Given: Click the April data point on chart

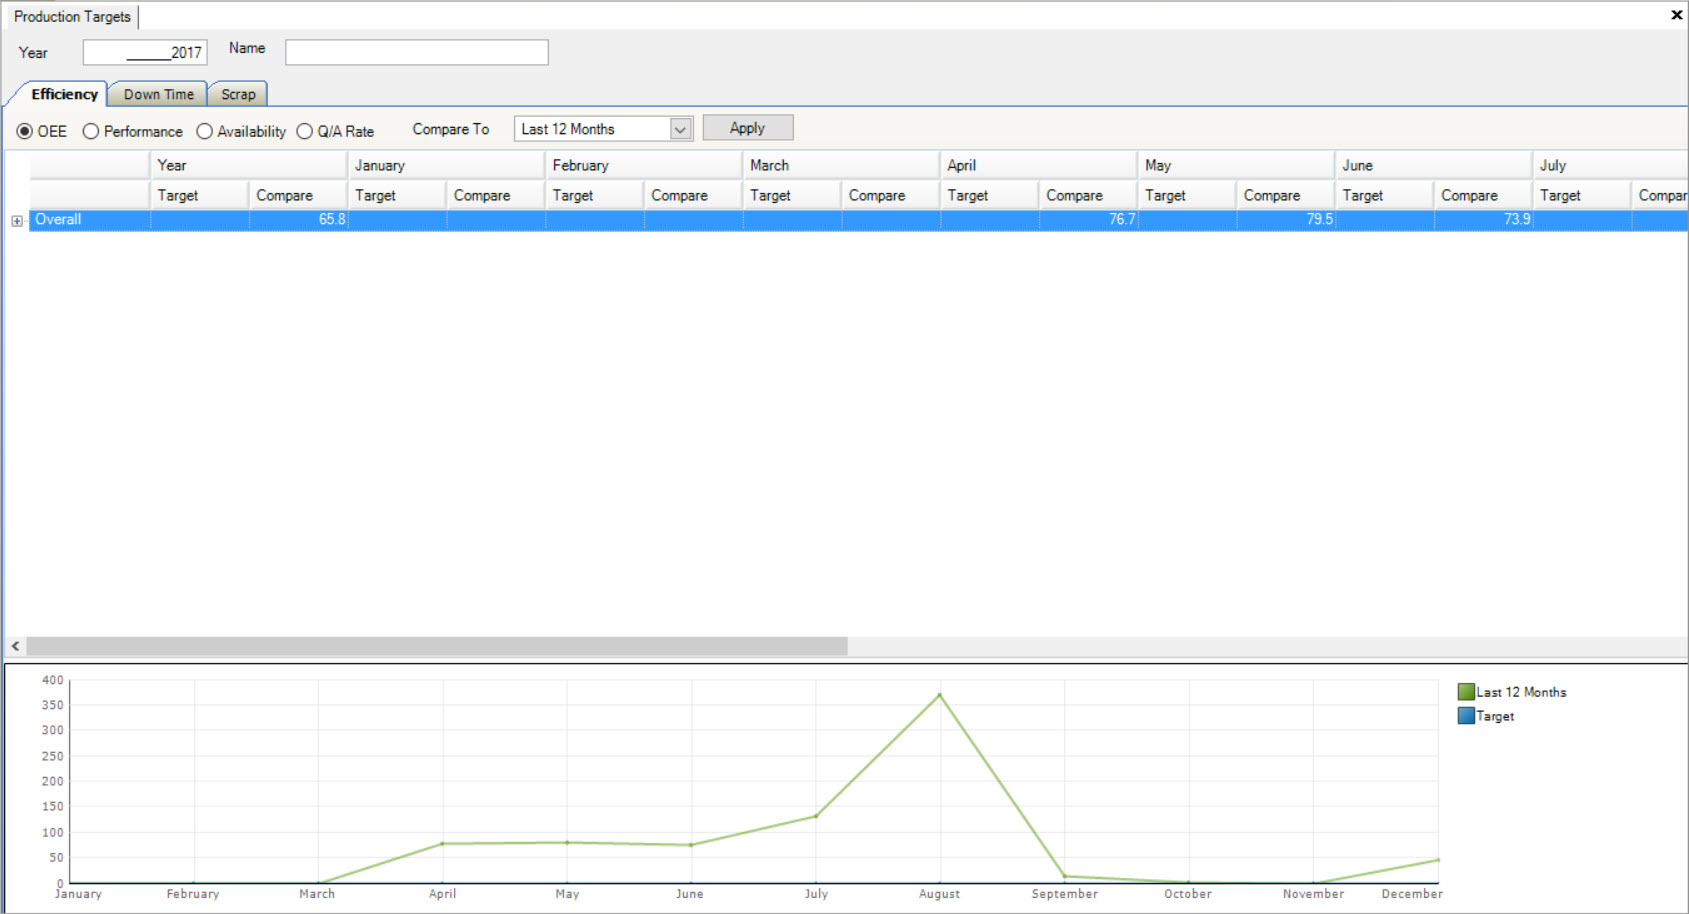Looking at the screenshot, I should [x=442, y=844].
